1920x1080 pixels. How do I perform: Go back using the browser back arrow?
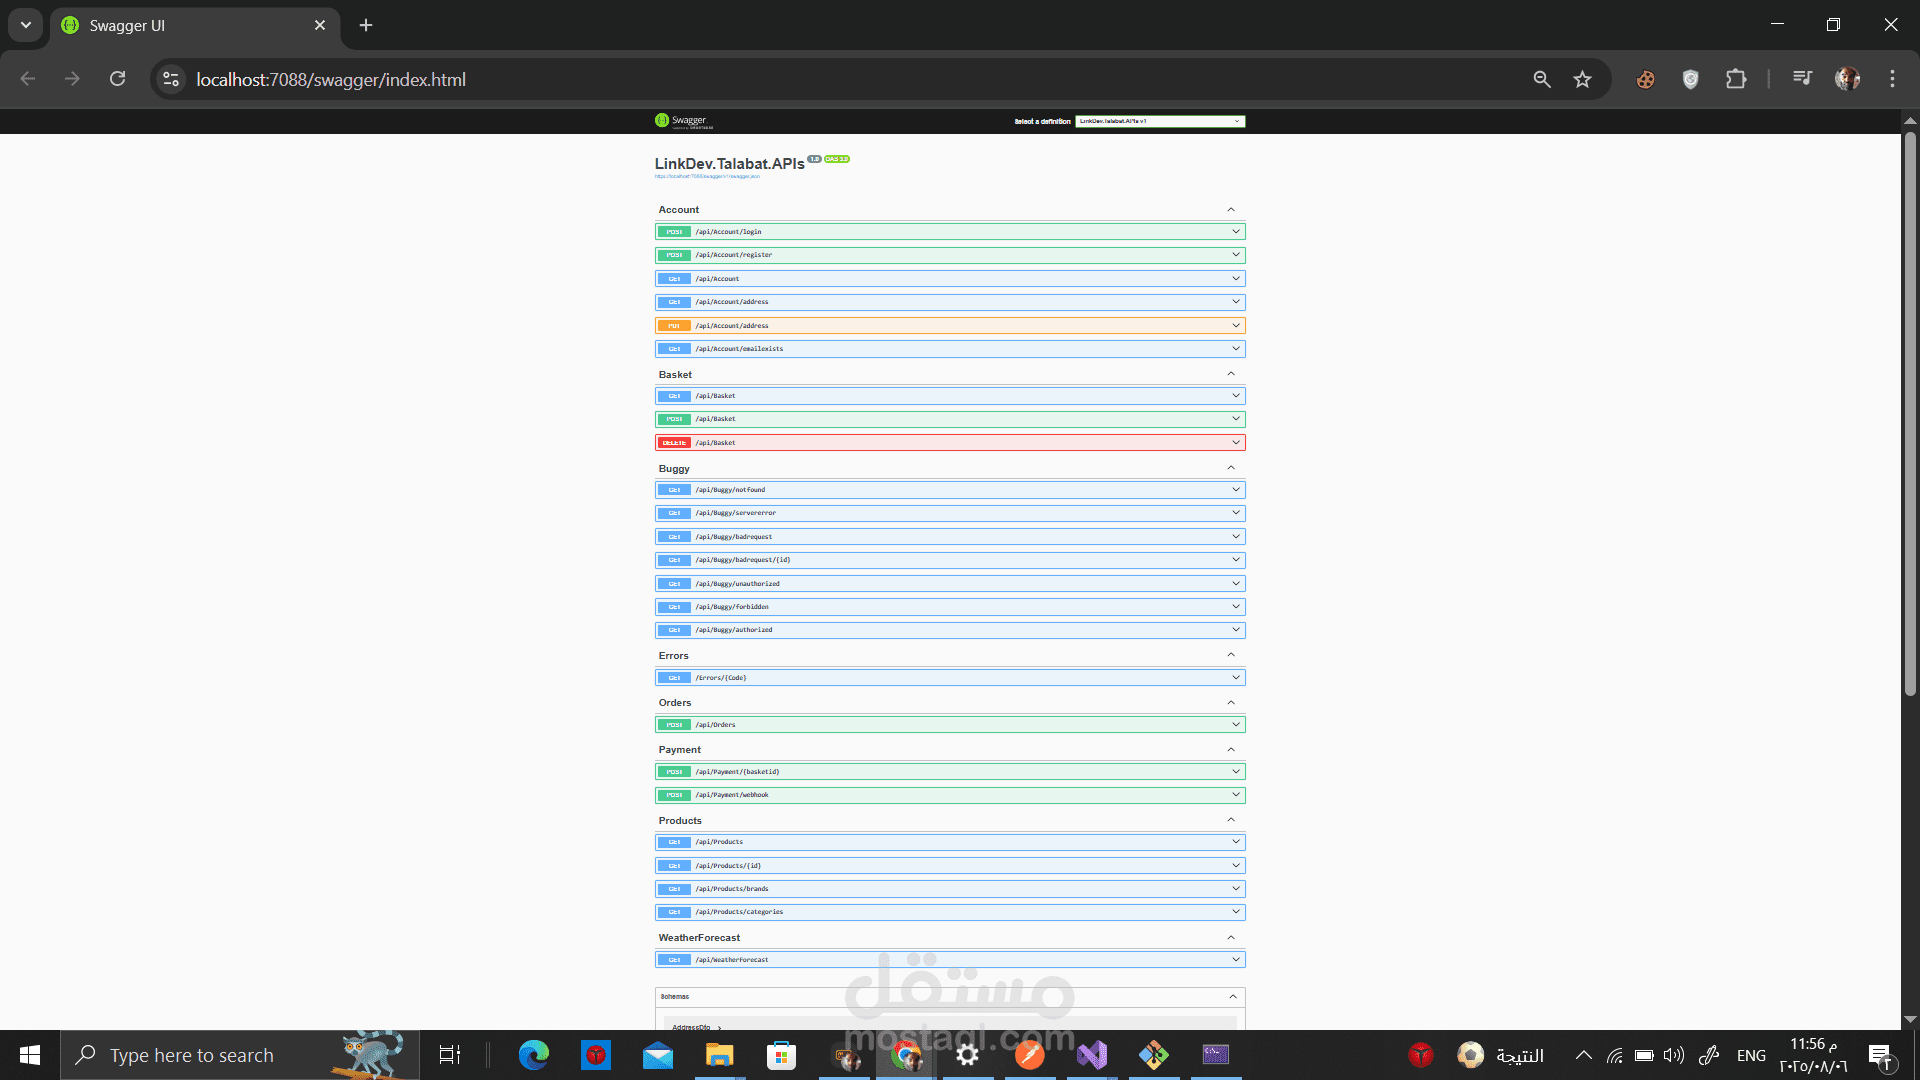point(28,79)
